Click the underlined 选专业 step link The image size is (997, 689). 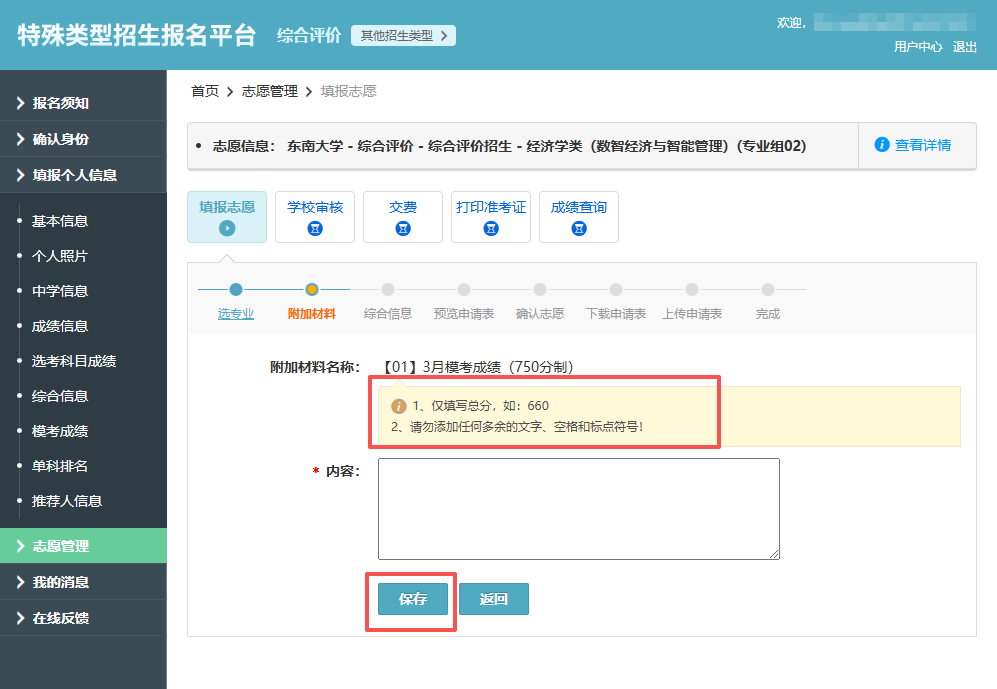point(236,314)
